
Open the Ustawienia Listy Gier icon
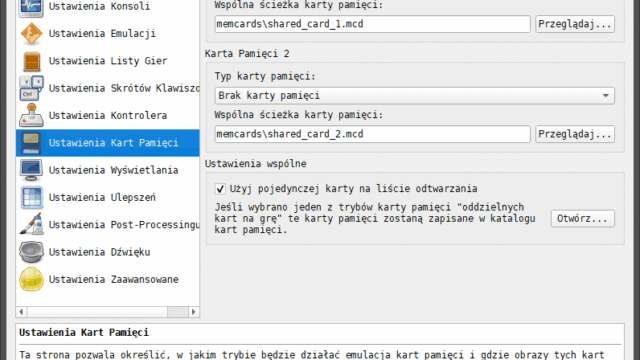(31, 61)
